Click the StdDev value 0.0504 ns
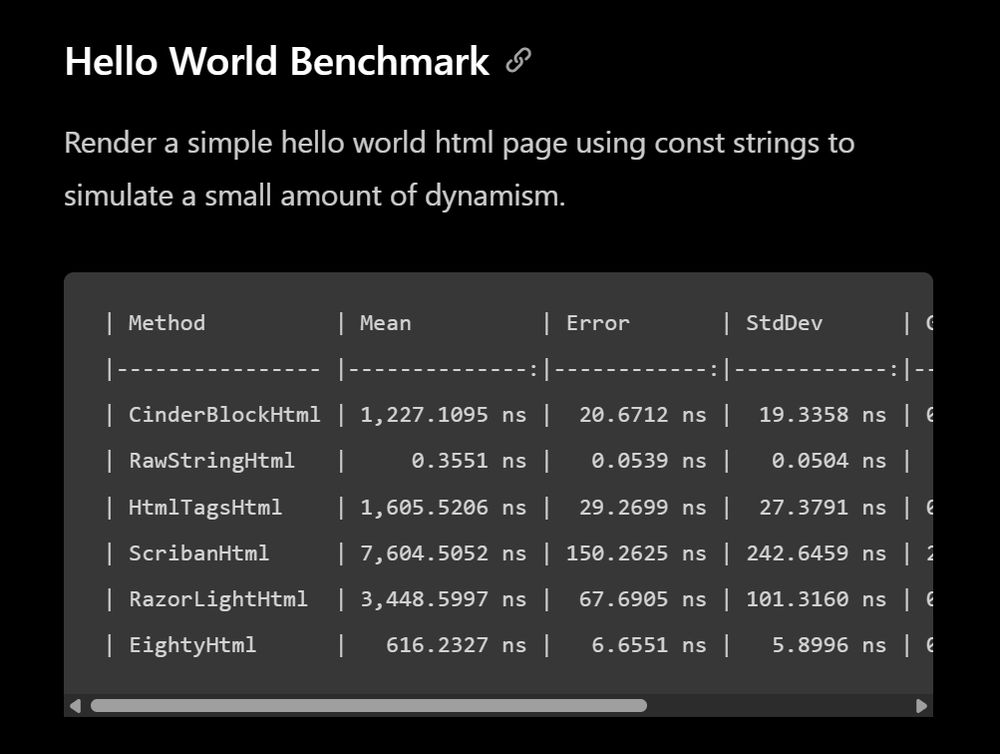Viewport: 1000px width, 754px height. click(829, 461)
